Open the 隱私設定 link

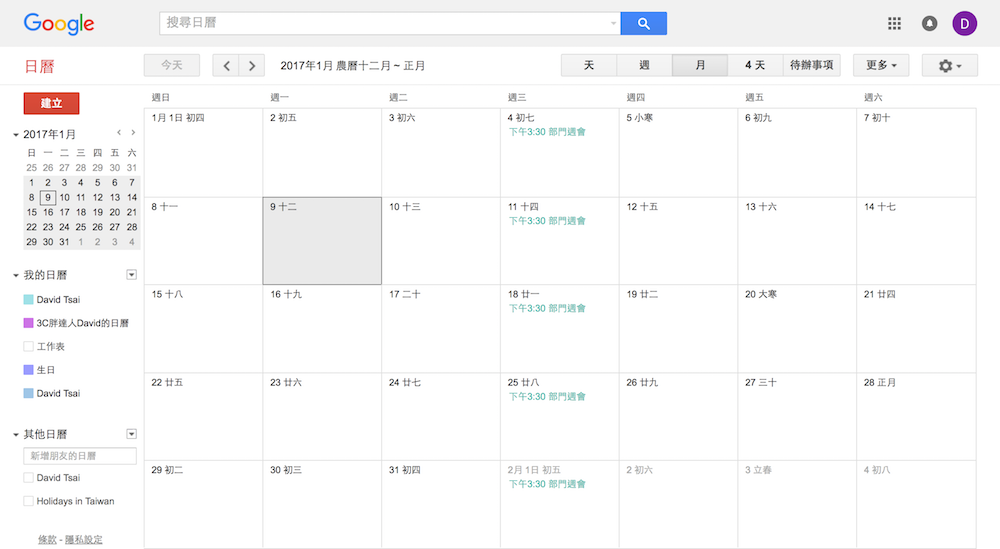pos(83,540)
